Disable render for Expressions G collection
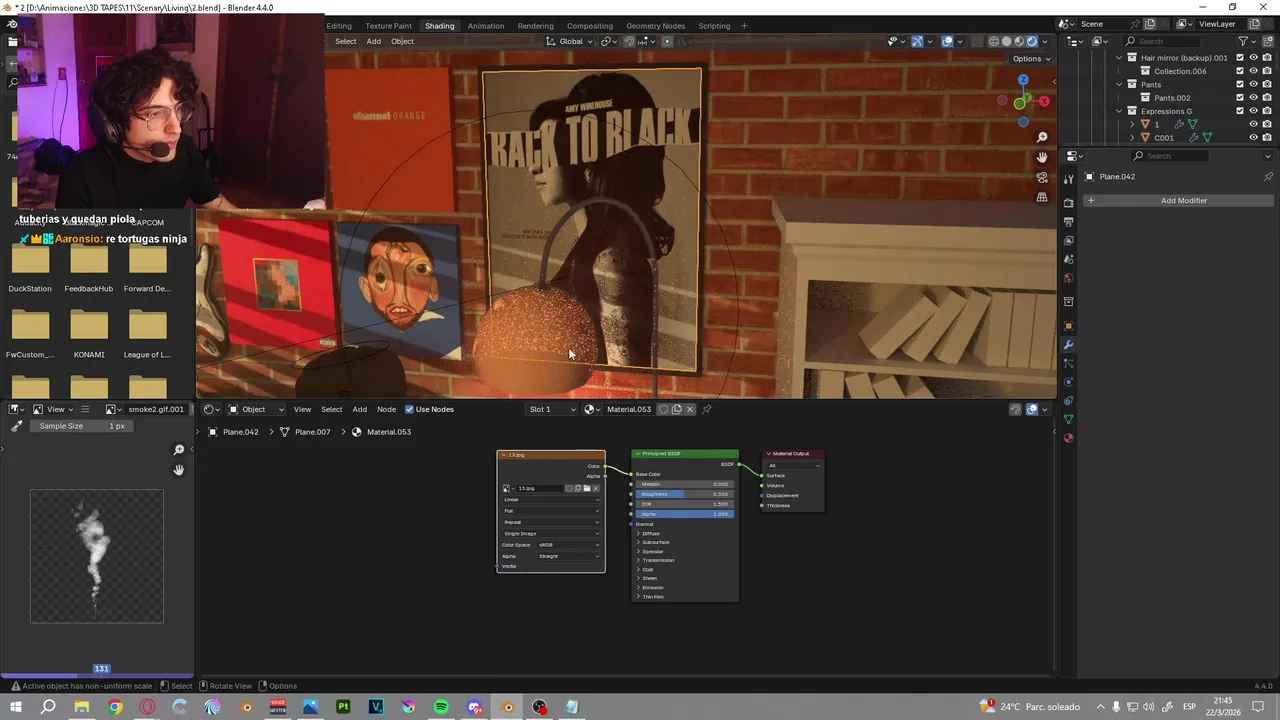 pyautogui.click(x=1266, y=111)
